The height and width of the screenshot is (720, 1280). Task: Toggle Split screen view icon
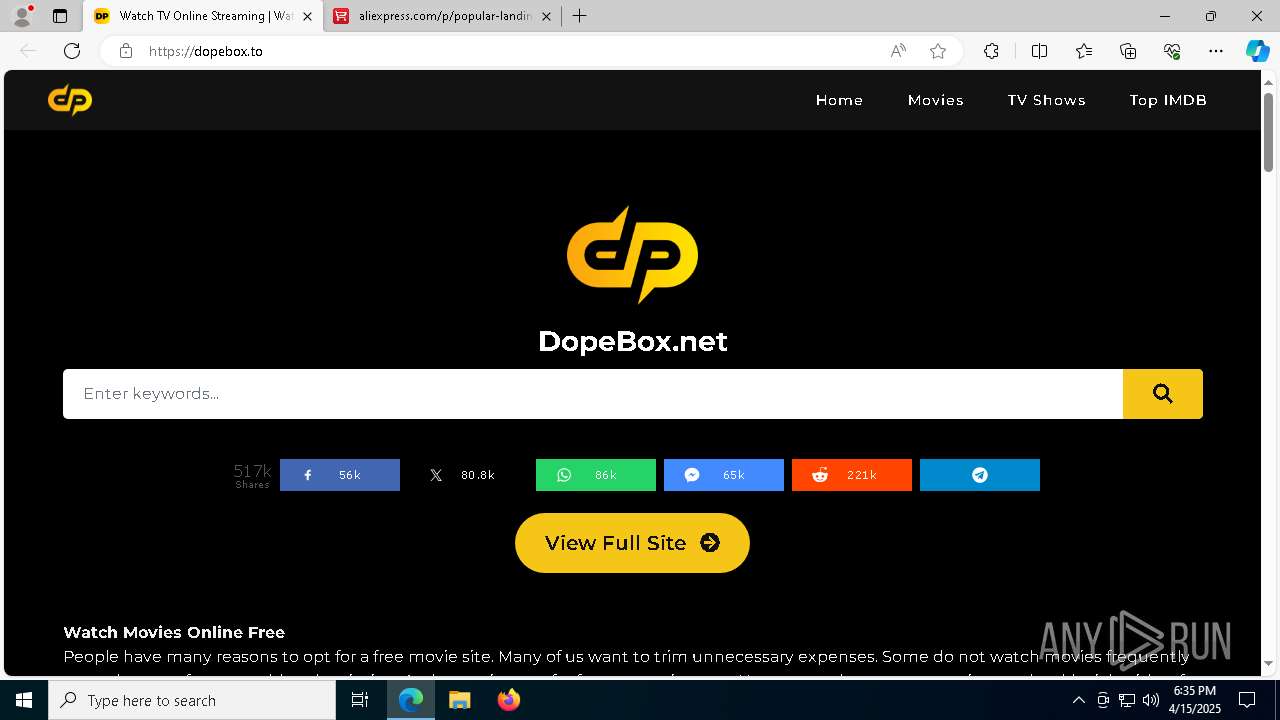pos(1039,51)
